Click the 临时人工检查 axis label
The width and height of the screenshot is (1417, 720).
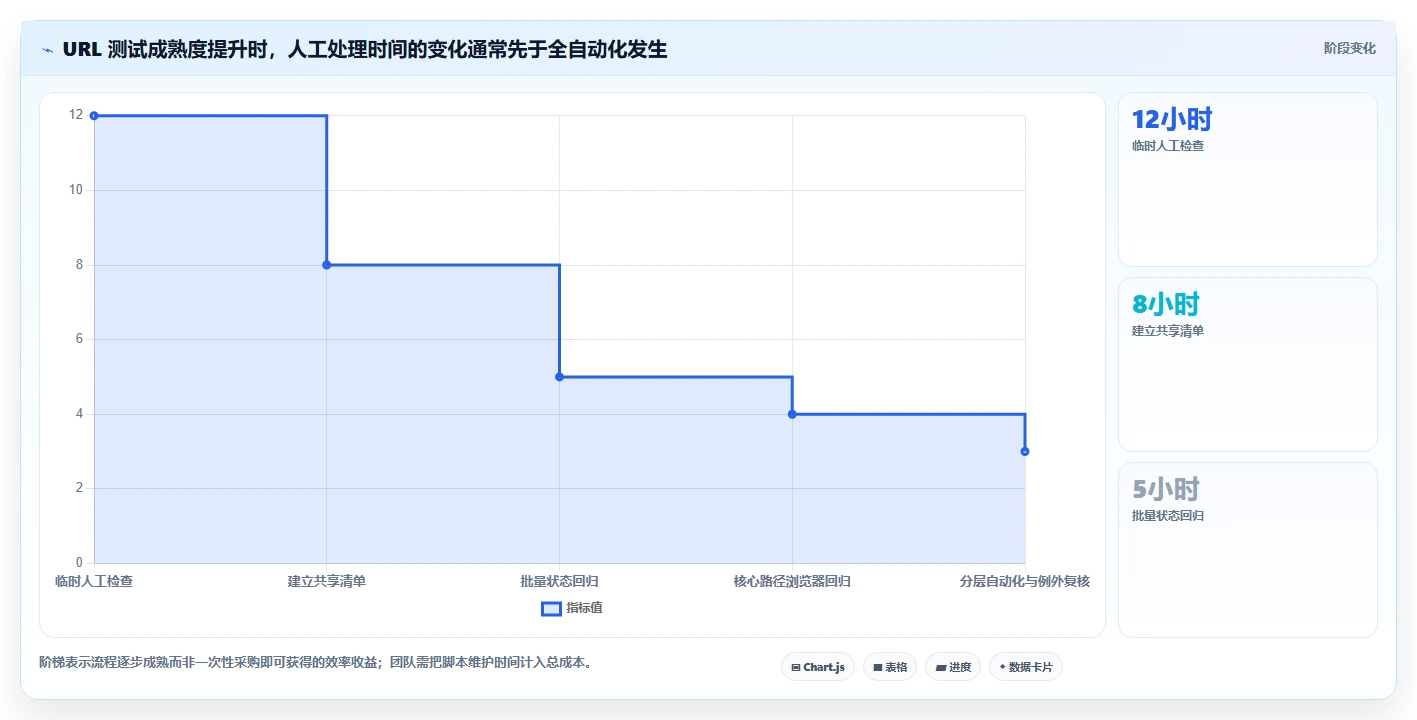[x=94, y=581]
